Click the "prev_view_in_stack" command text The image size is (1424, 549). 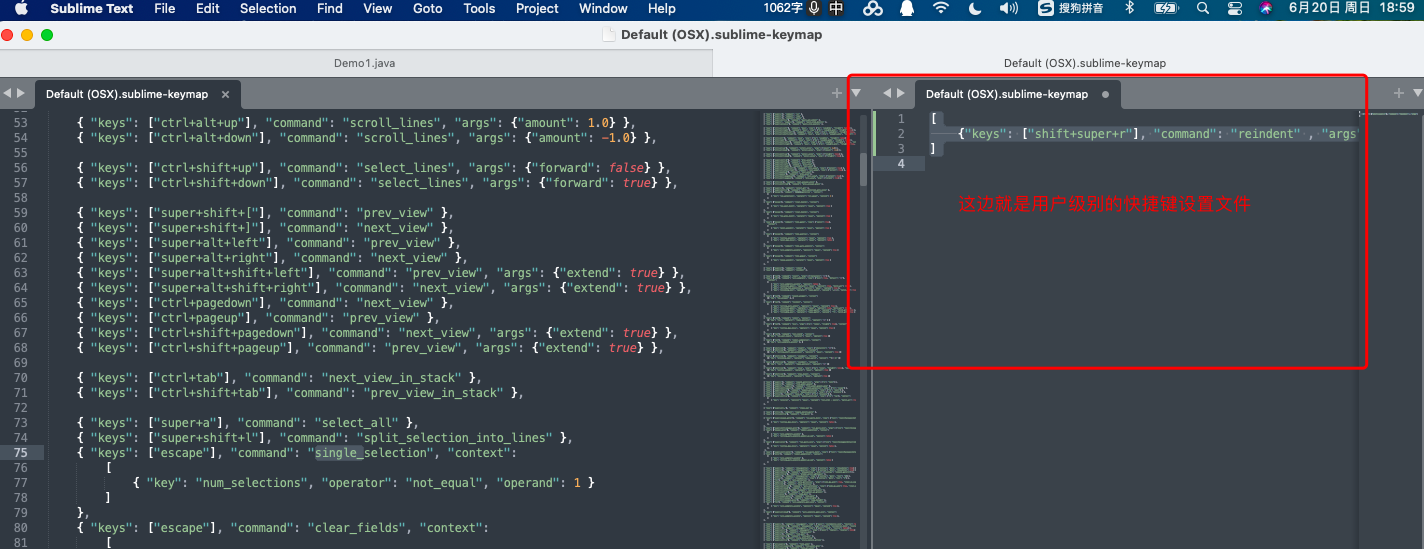pyautogui.click(x=433, y=393)
